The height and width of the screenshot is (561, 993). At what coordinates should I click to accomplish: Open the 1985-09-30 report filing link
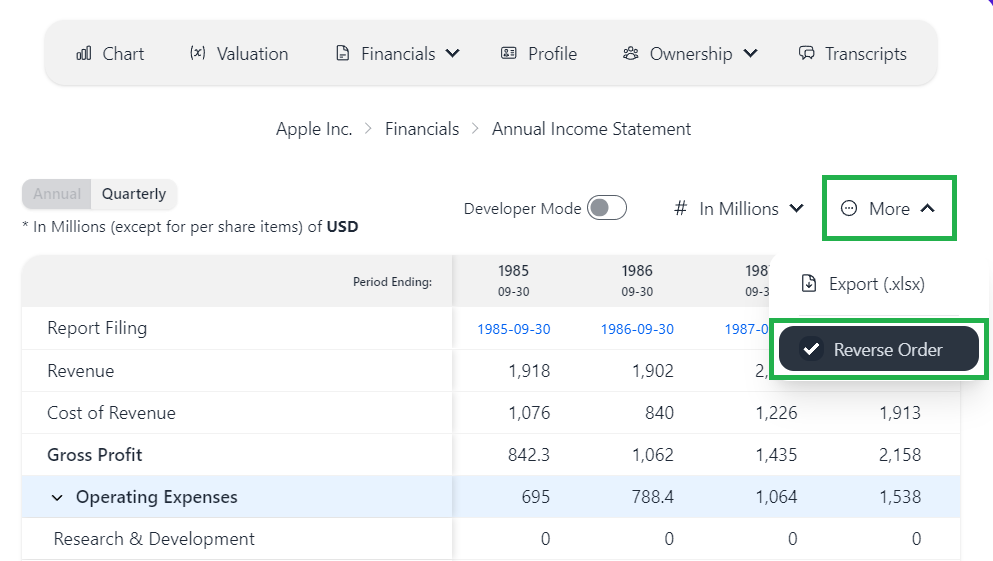514,329
